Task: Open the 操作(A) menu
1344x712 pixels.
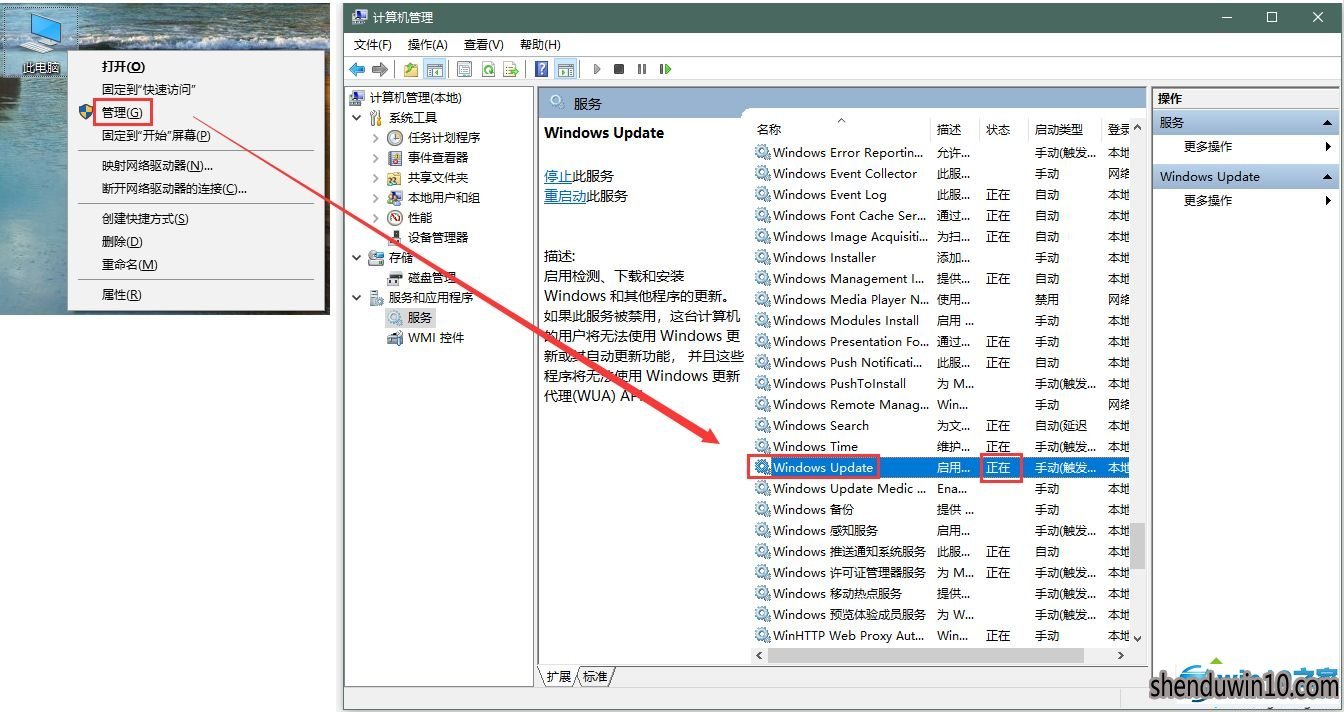Action: 428,44
